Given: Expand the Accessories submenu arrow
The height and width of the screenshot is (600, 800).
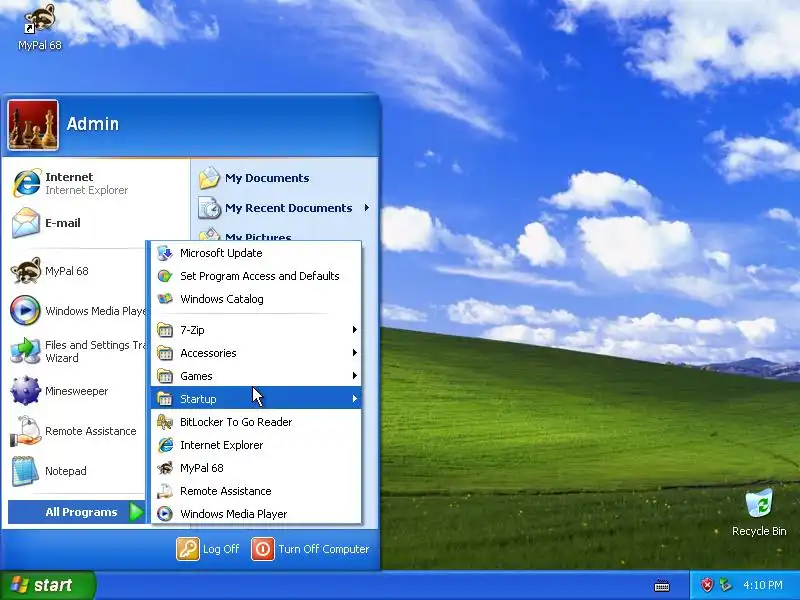Looking at the screenshot, I should click(x=355, y=353).
